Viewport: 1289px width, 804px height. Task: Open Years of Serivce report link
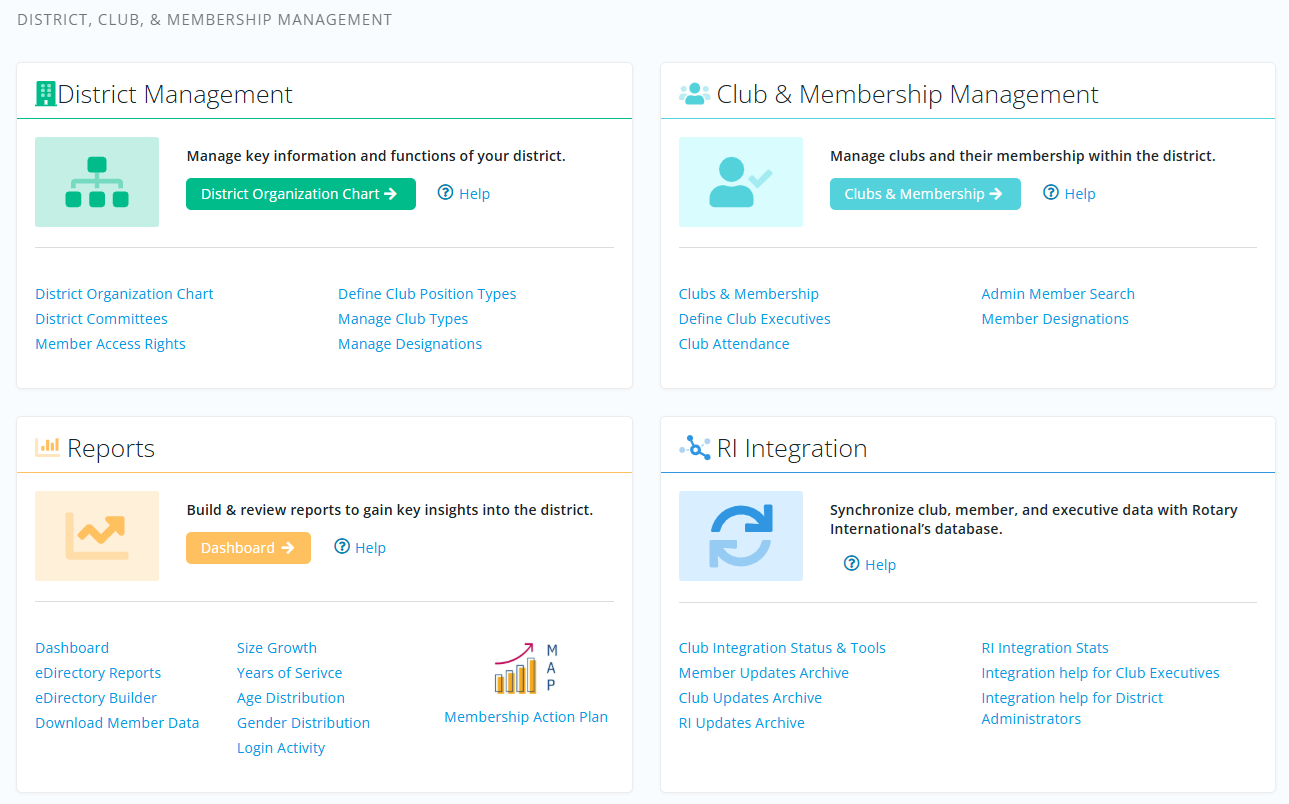tap(290, 673)
